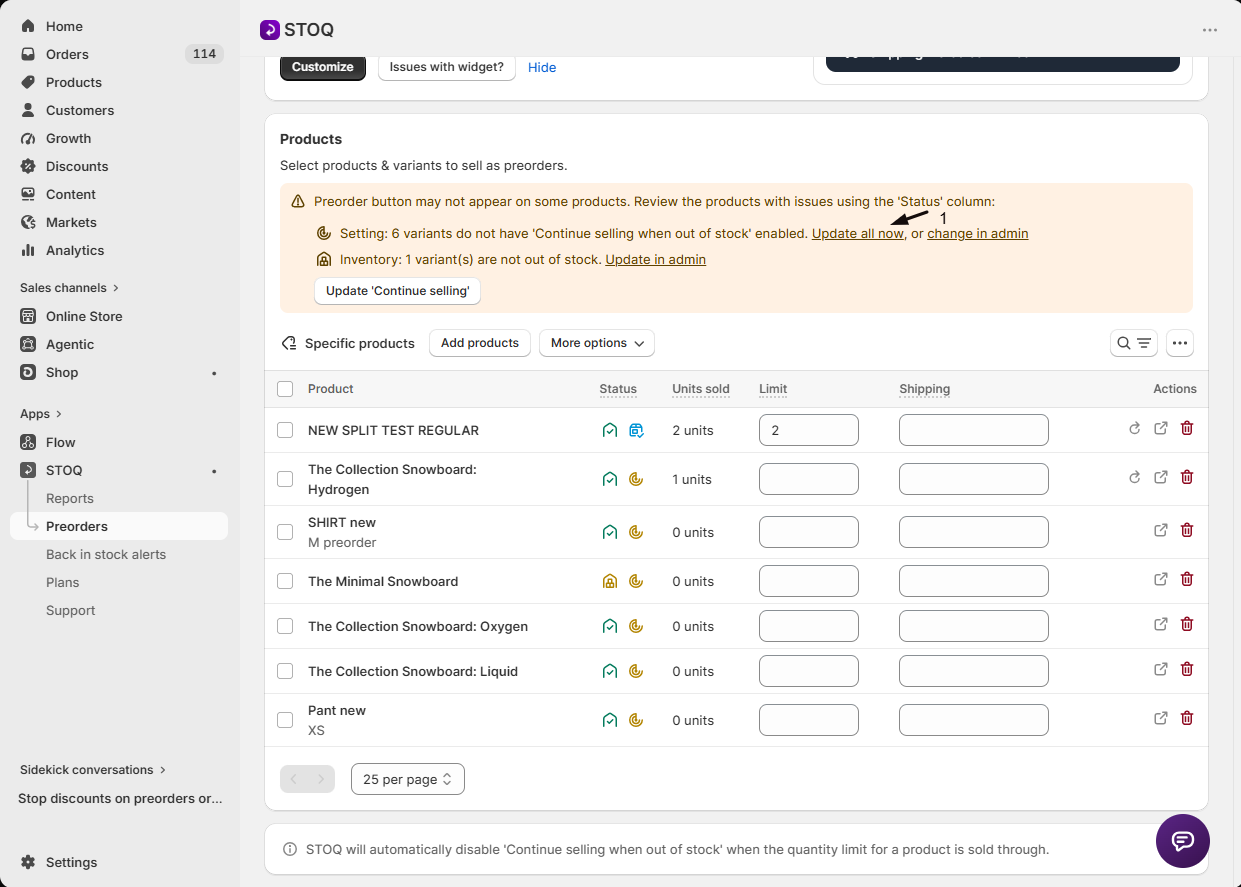
Task: Click the Analytics bar chart icon
Action: click(28, 250)
